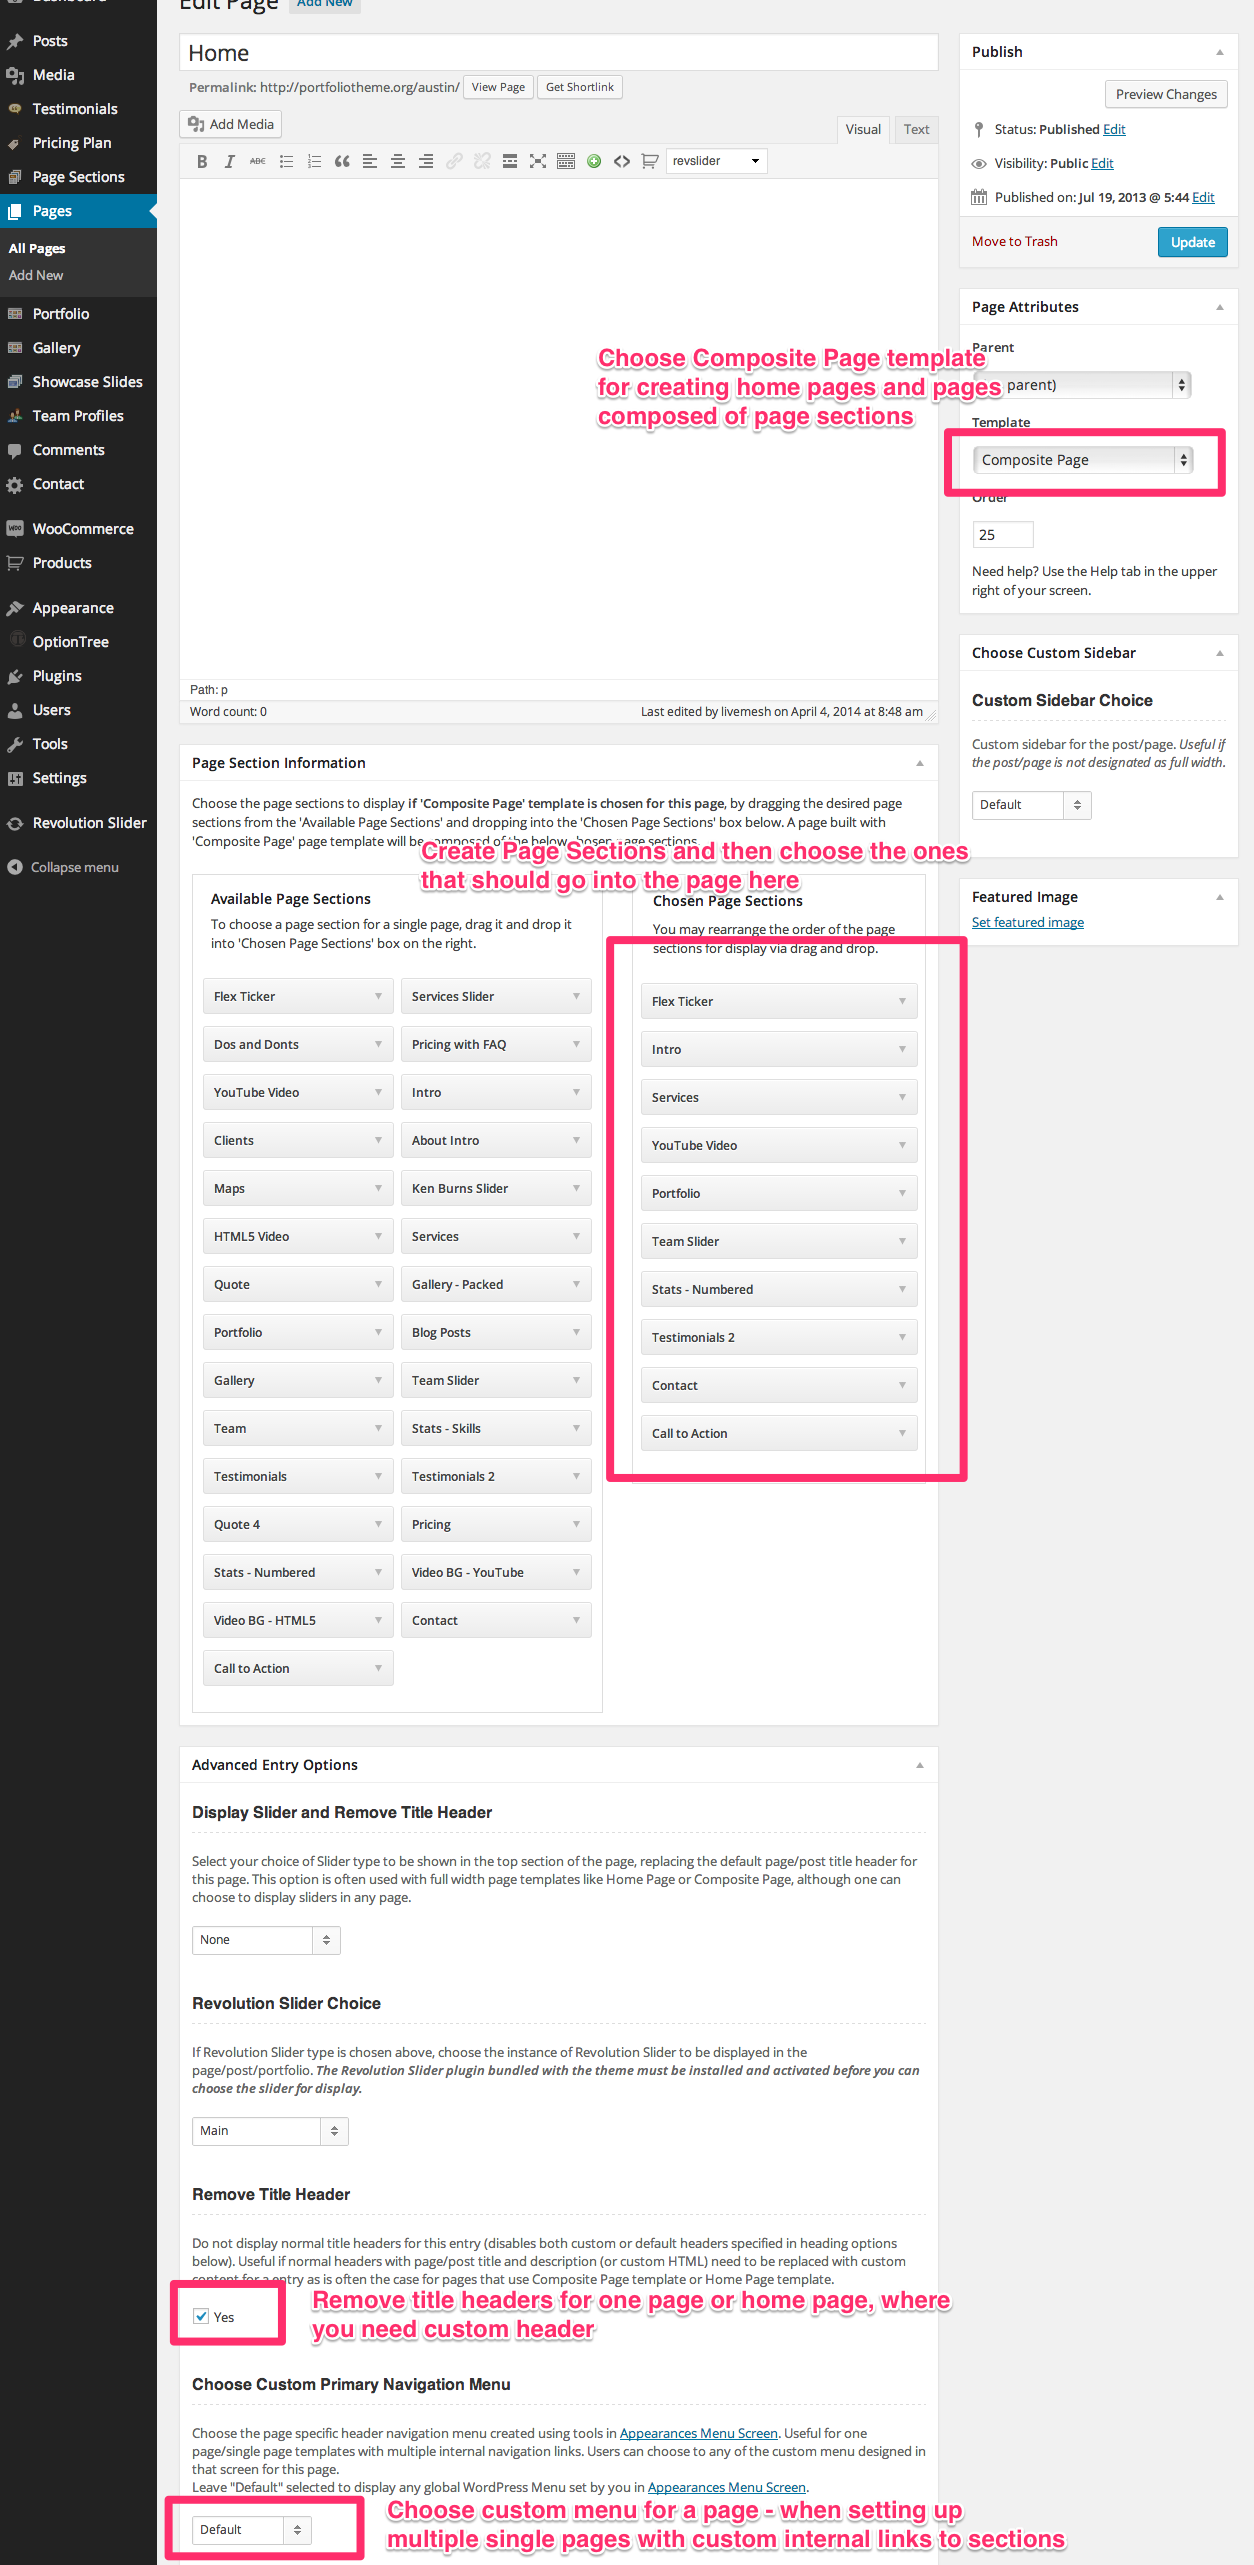Open the slider type dropdown showing None

click(x=266, y=1940)
